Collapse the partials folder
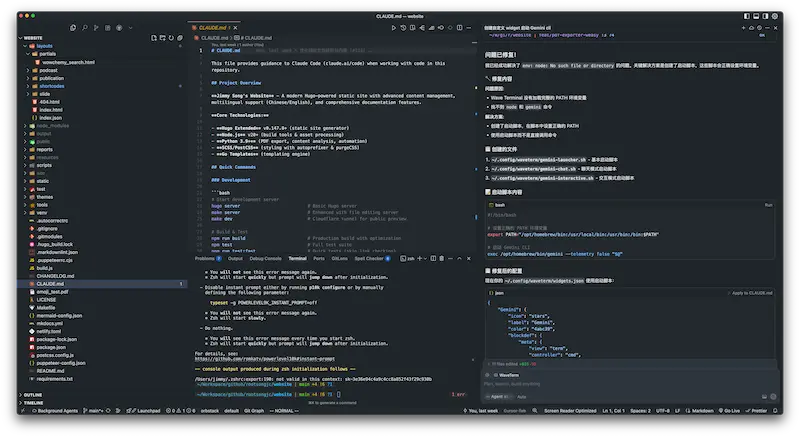The width and height of the screenshot is (800, 437). coord(29,54)
